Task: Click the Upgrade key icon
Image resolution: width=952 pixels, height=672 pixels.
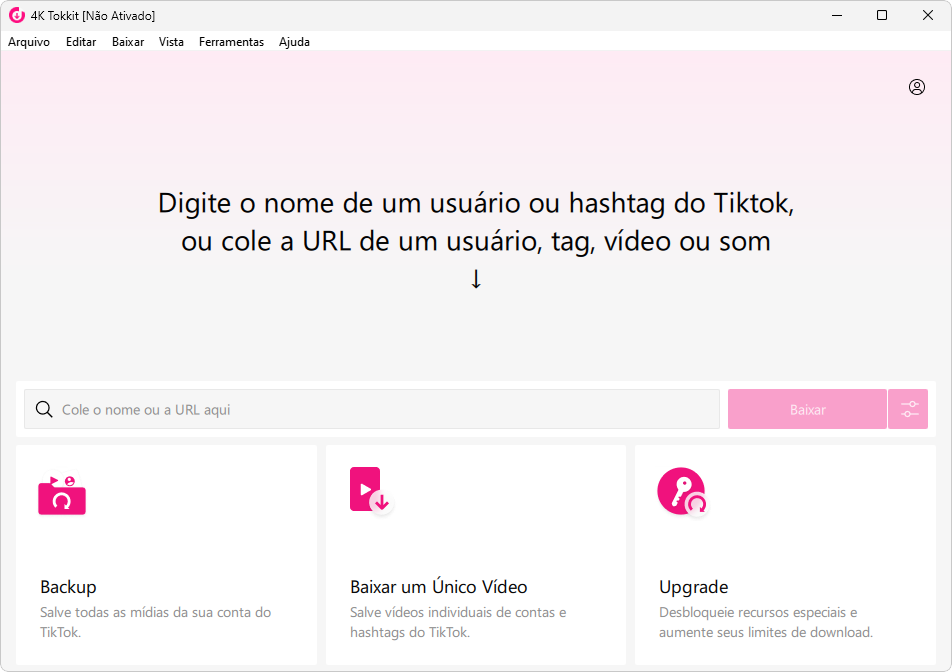Action: (x=682, y=491)
